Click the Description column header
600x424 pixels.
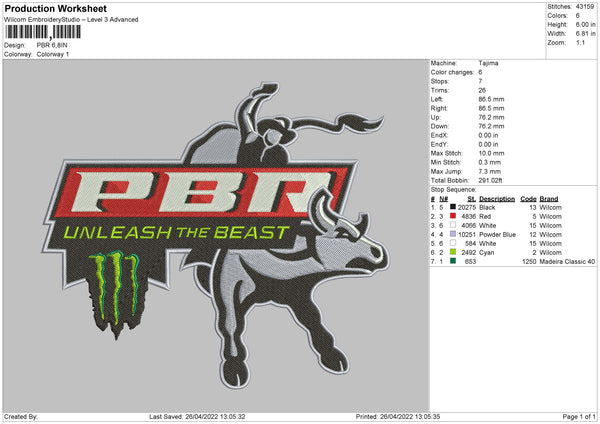[497, 199]
